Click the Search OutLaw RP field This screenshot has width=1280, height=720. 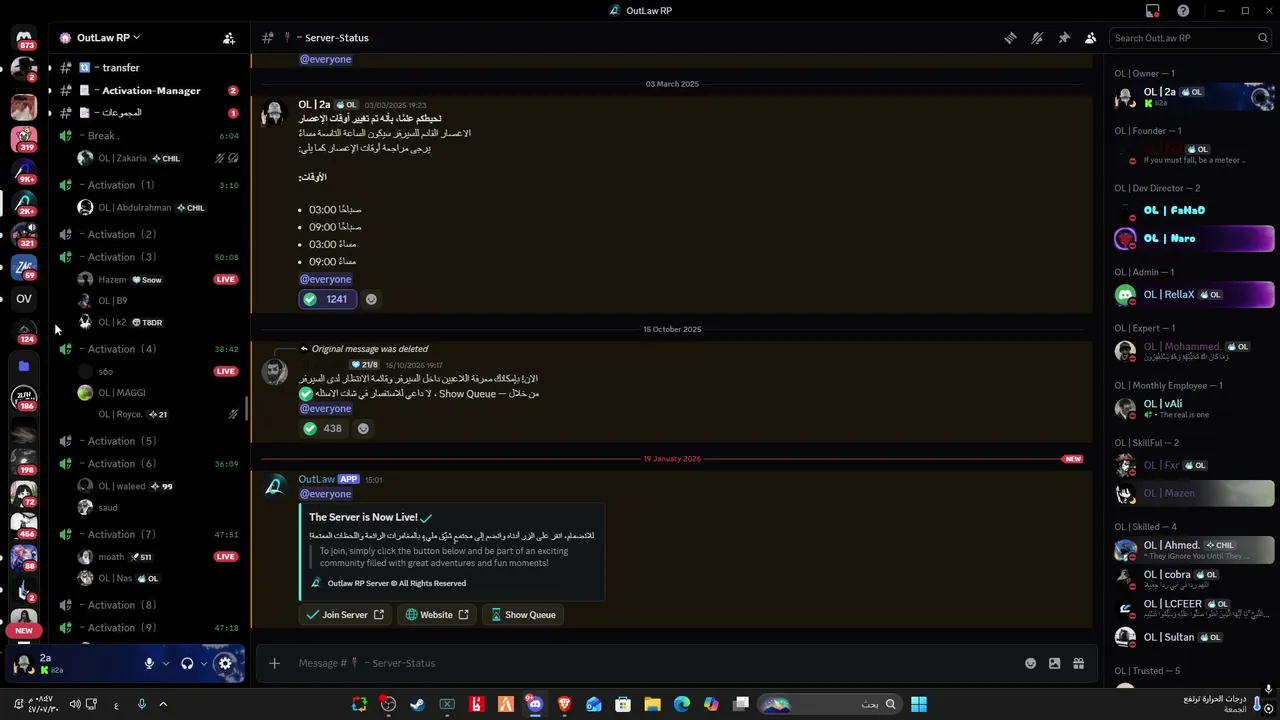click(x=1190, y=38)
